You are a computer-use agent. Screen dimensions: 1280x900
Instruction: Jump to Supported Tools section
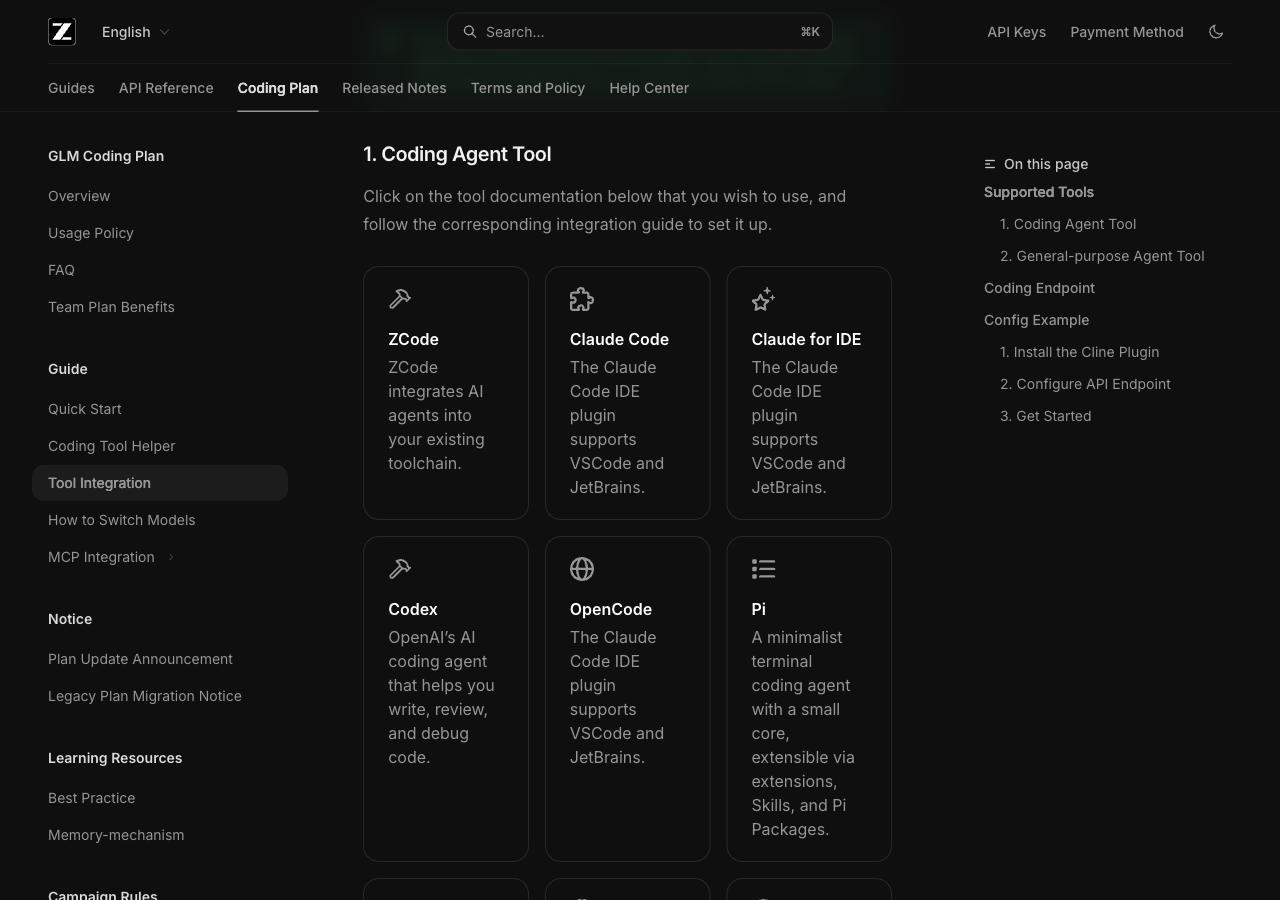1039,192
